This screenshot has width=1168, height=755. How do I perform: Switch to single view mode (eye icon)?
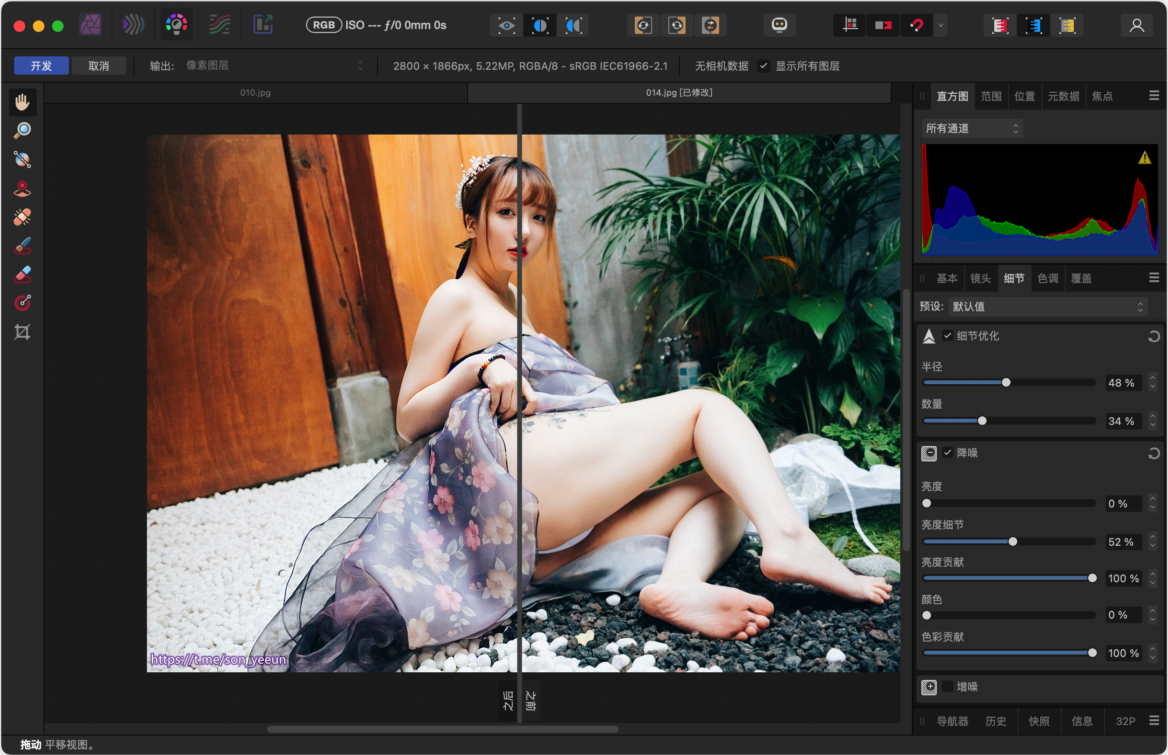[507, 25]
